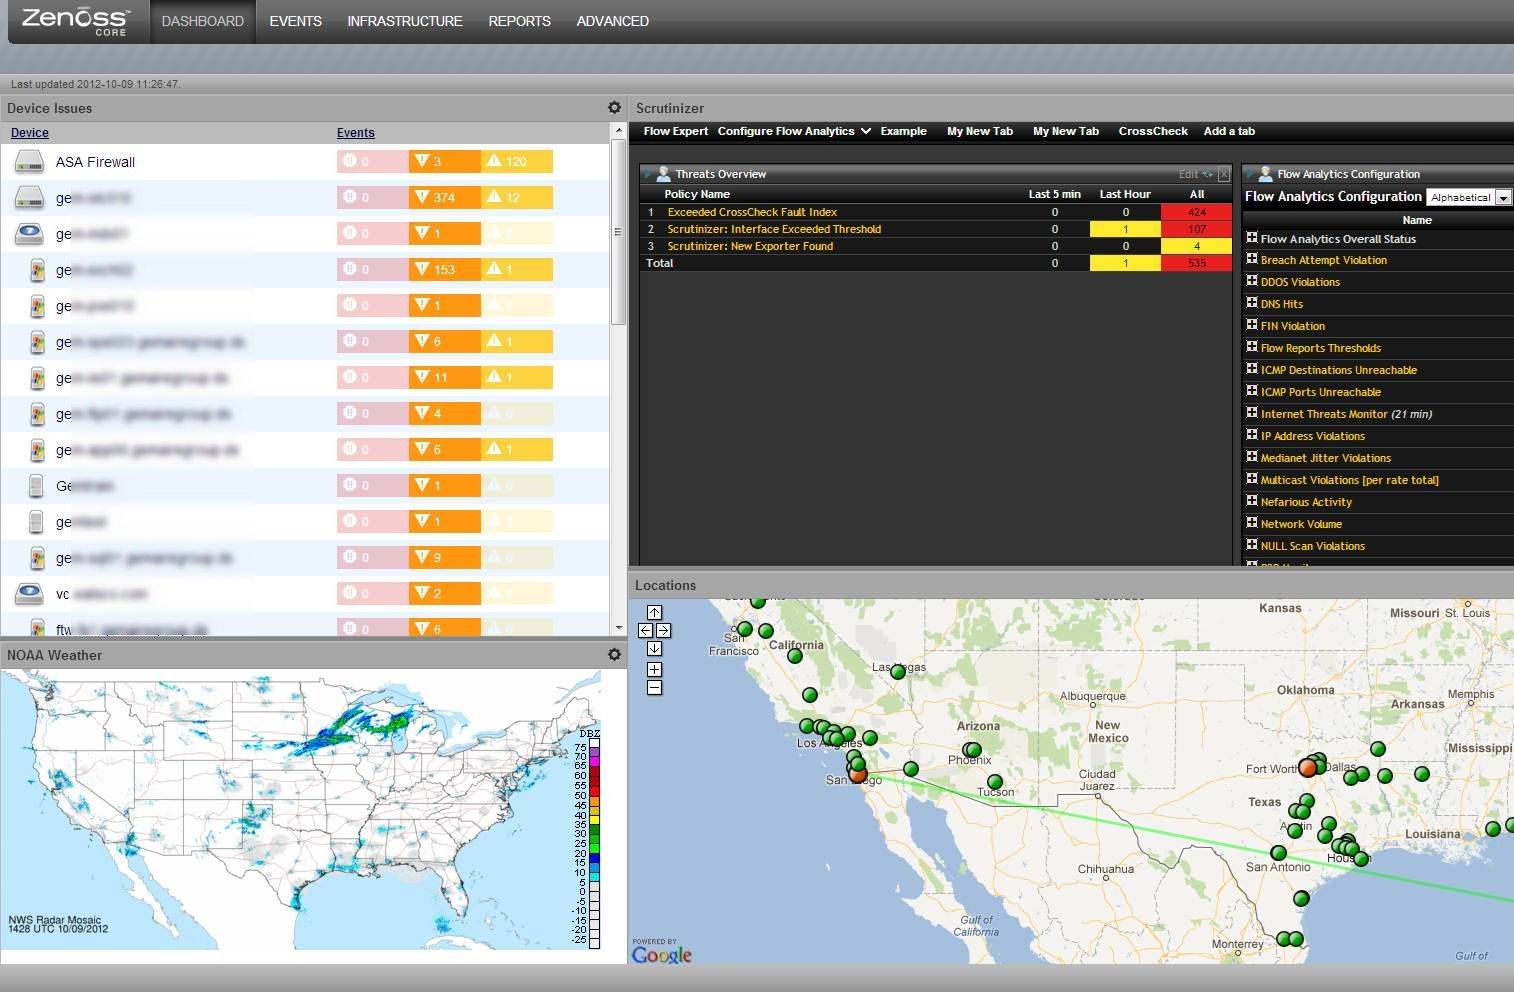
Task: Zoom out on the Locations map
Action: (654, 687)
